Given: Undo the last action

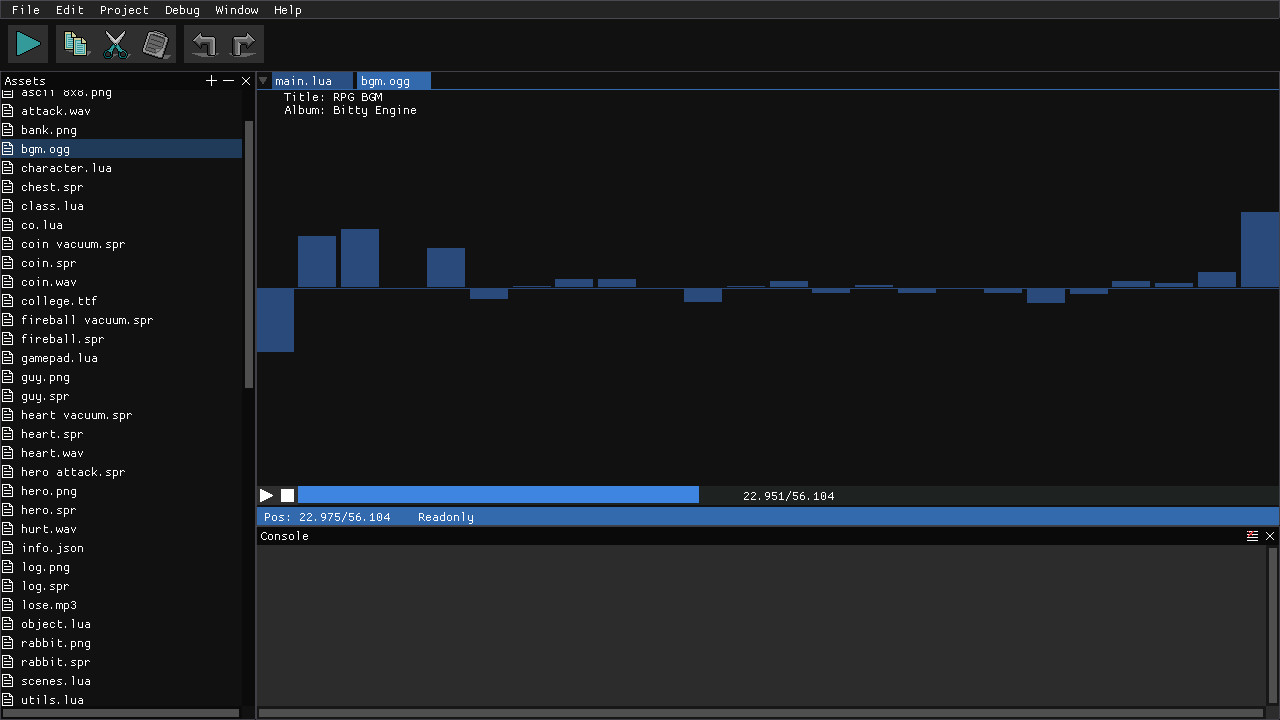Looking at the screenshot, I should [x=204, y=43].
